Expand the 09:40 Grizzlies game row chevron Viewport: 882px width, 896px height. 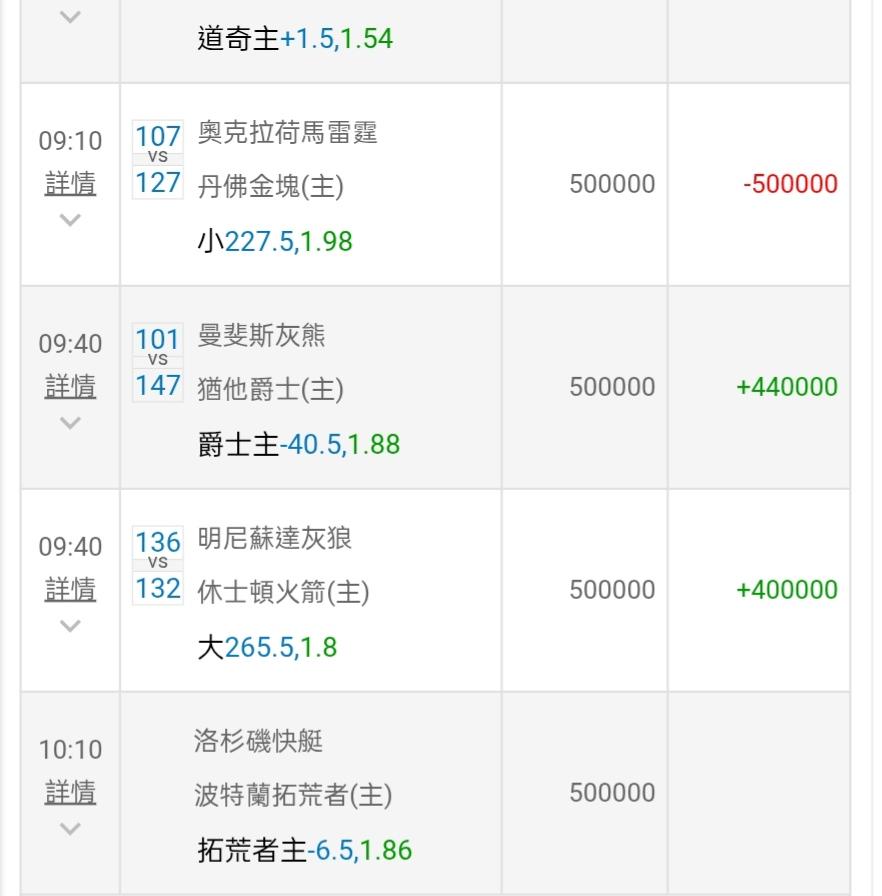(x=70, y=423)
